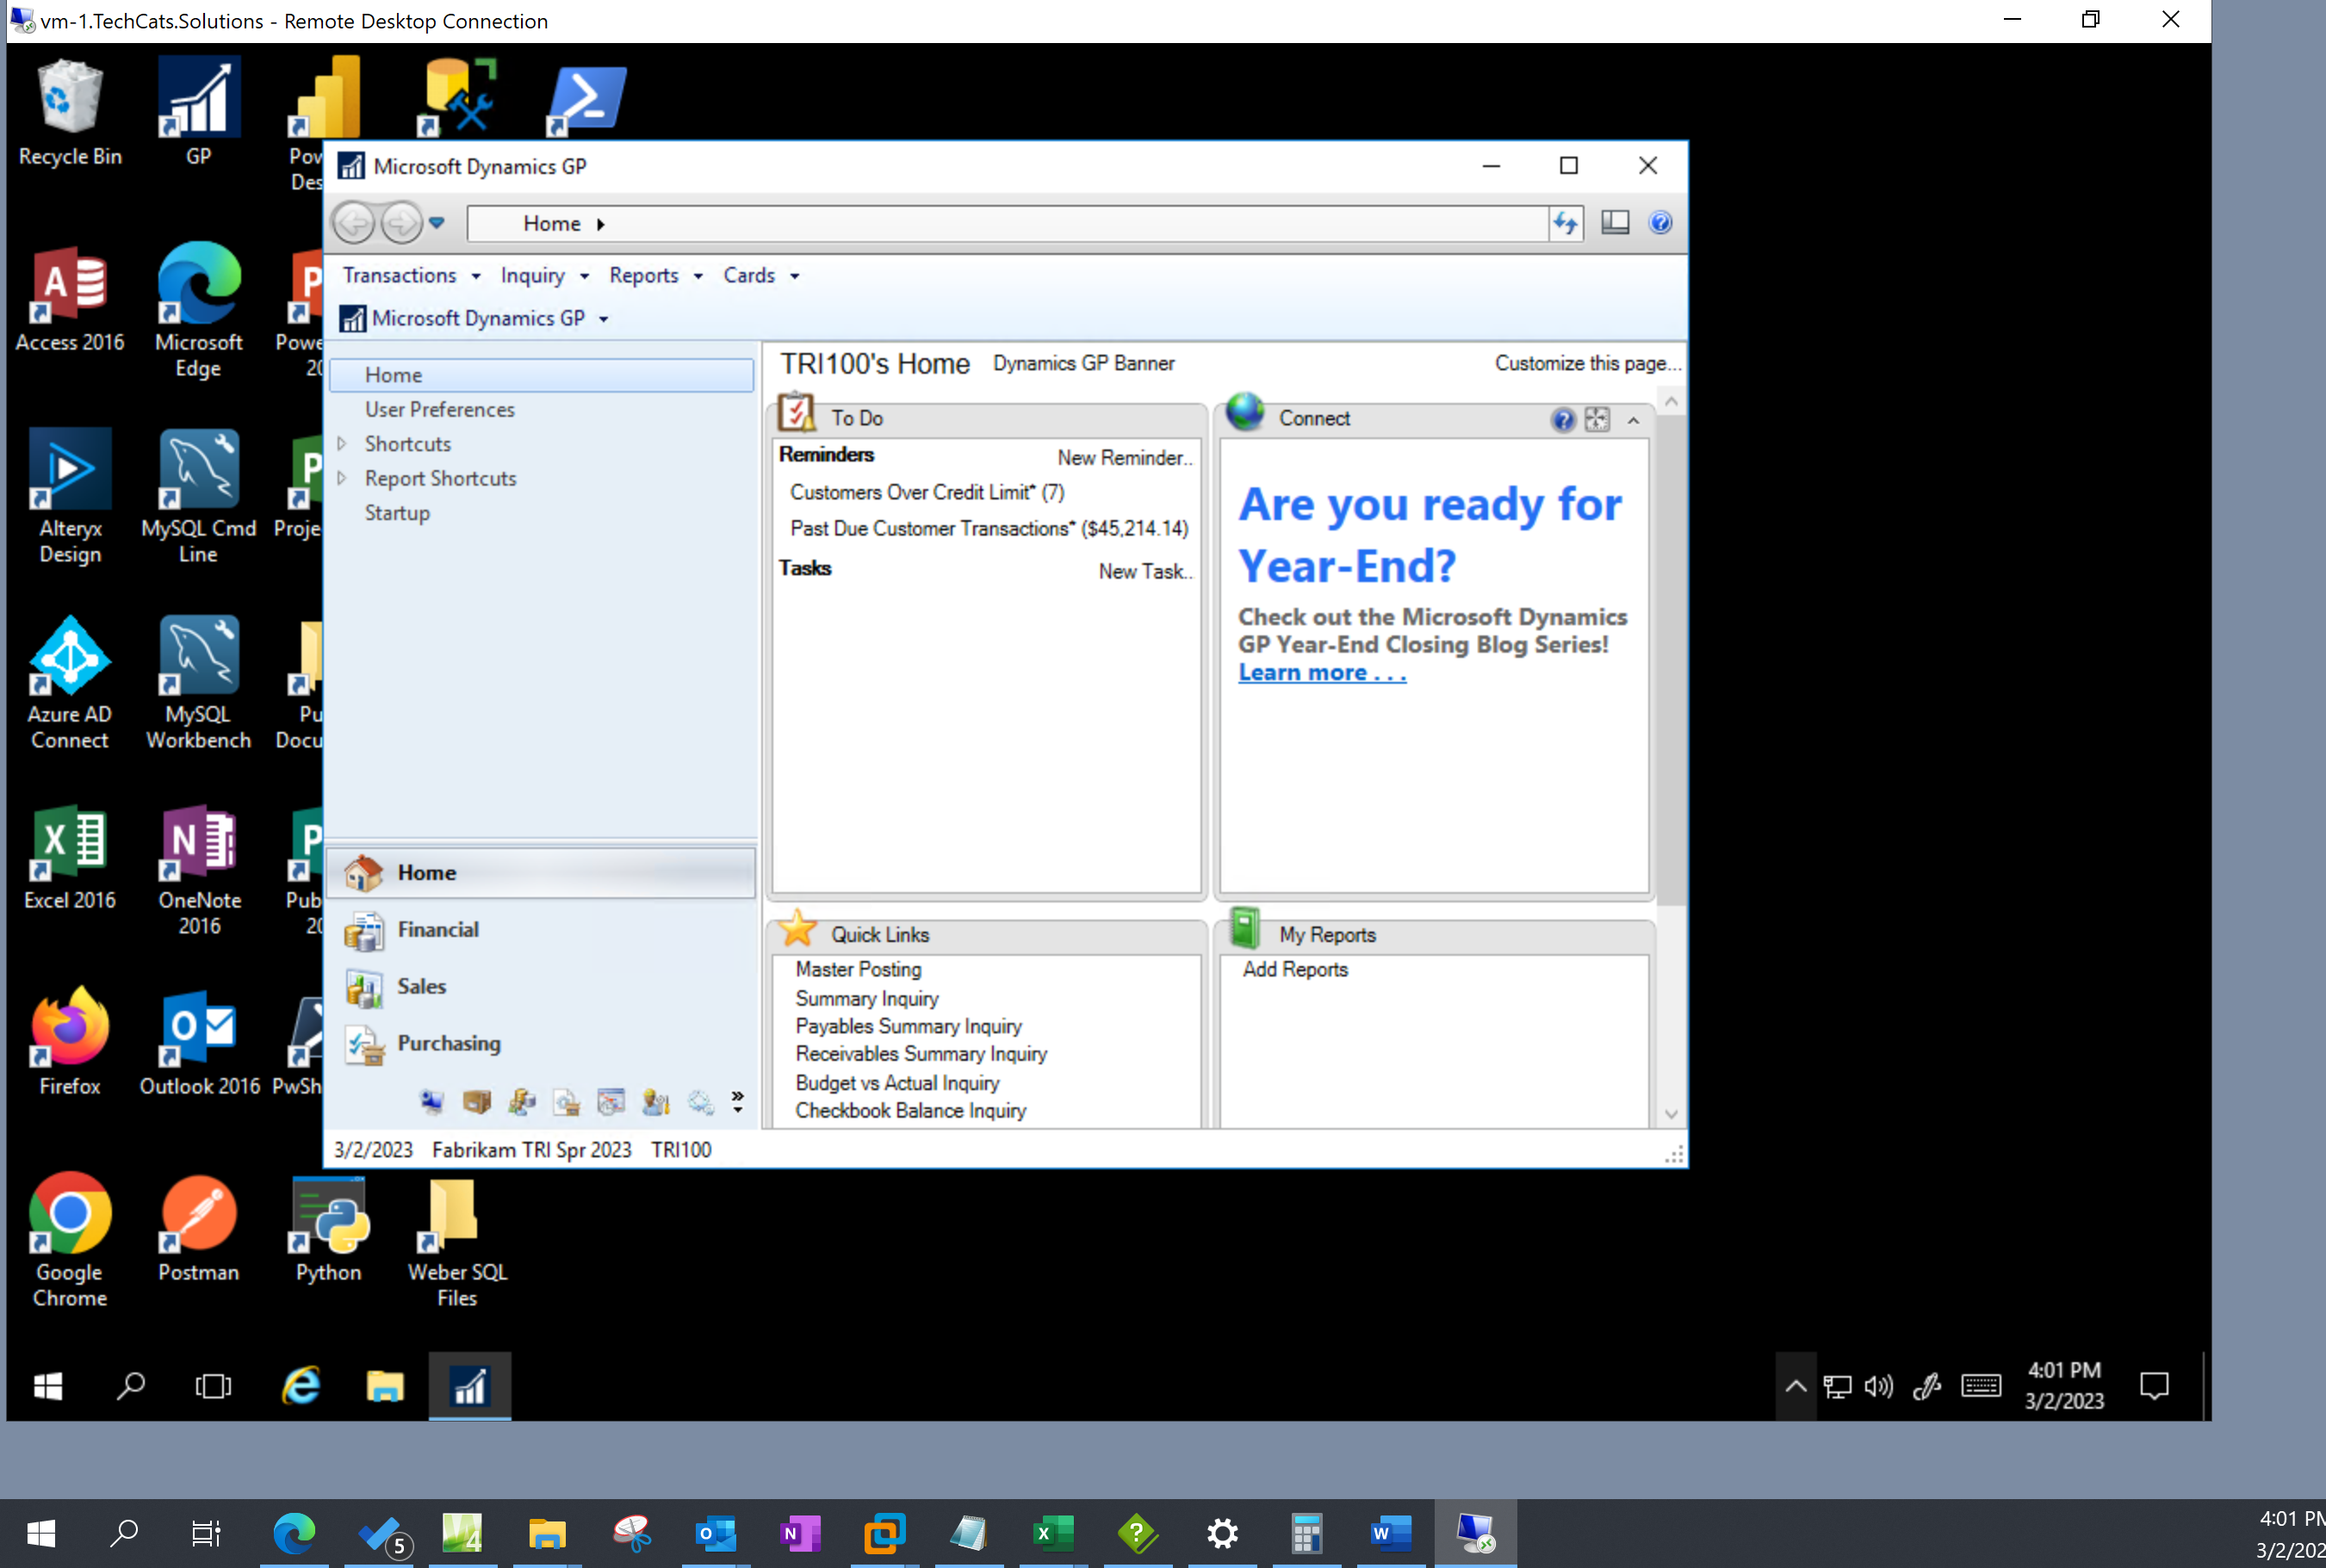Click the My Reports green book icon
2326x1568 pixels.
coord(1245,928)
